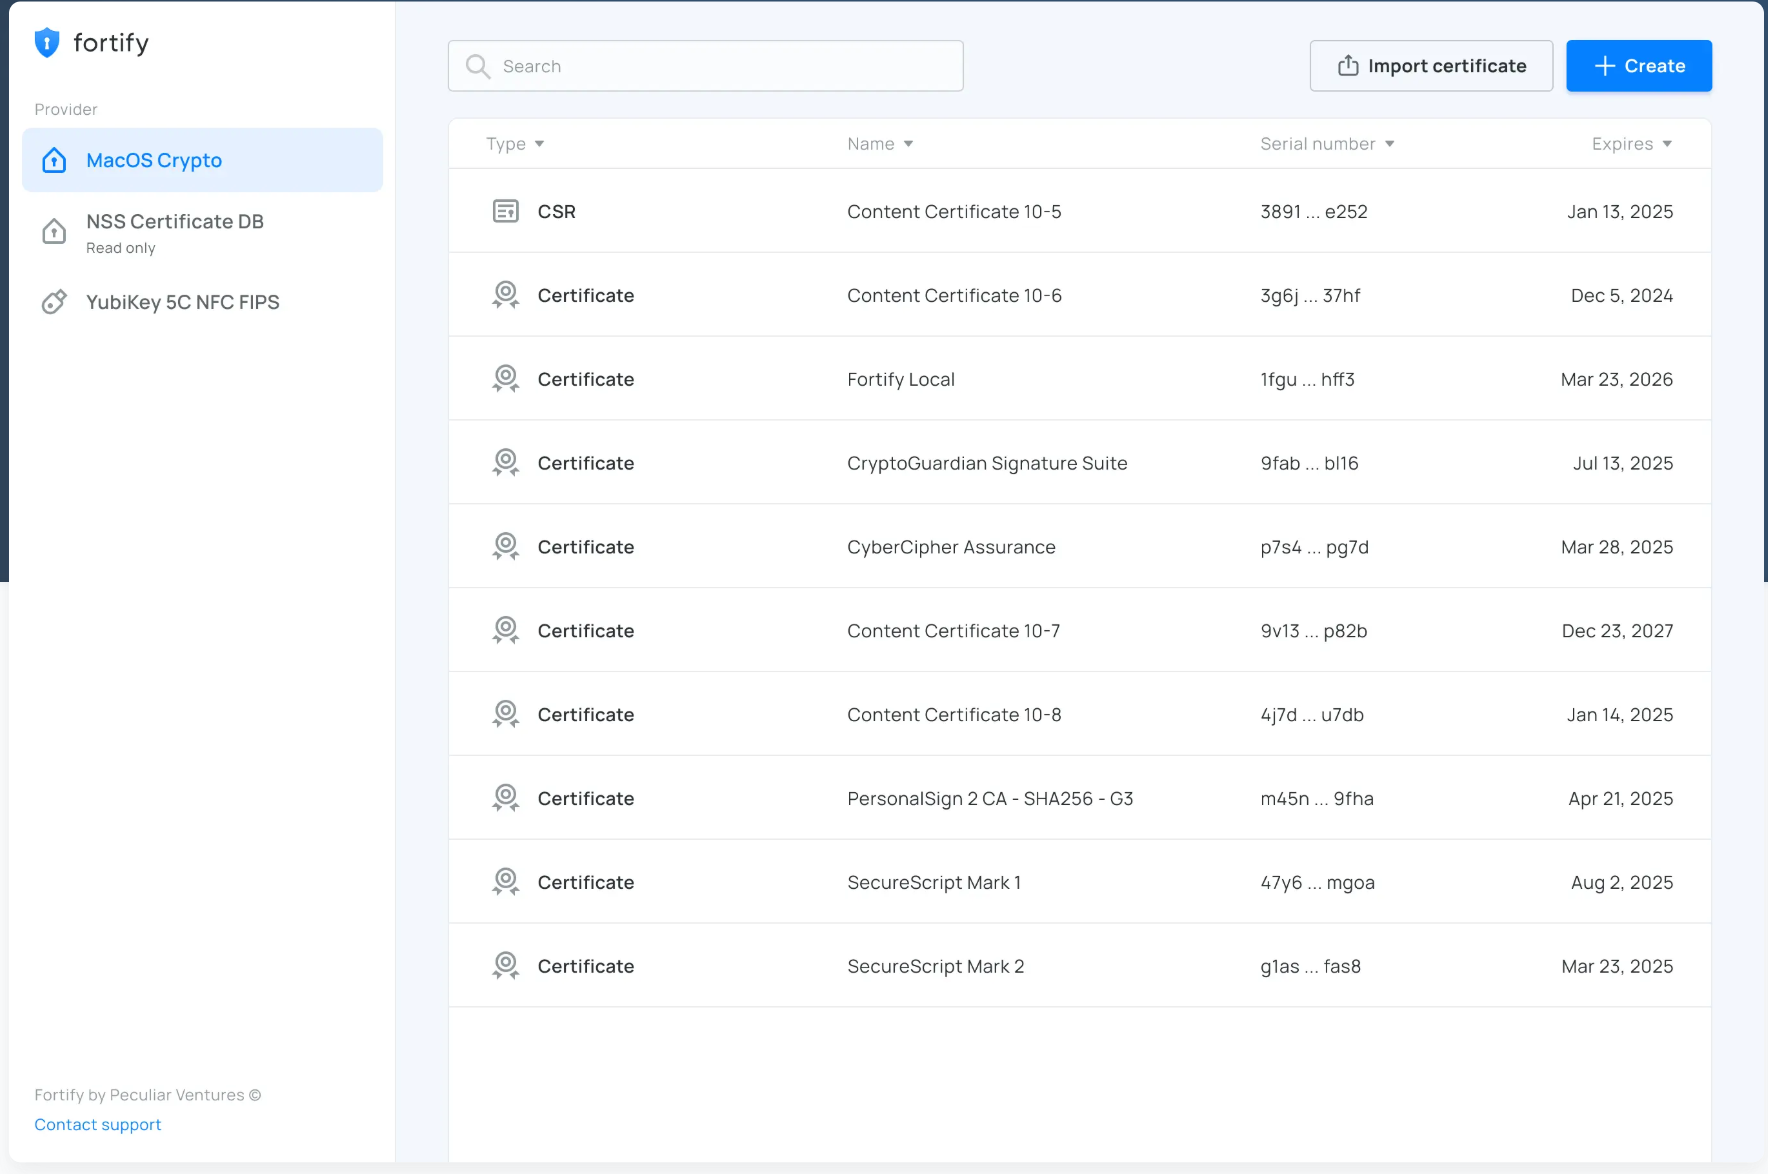
Task: Click the upload icon in Import certificate
Action: [x=1348, y=66]
